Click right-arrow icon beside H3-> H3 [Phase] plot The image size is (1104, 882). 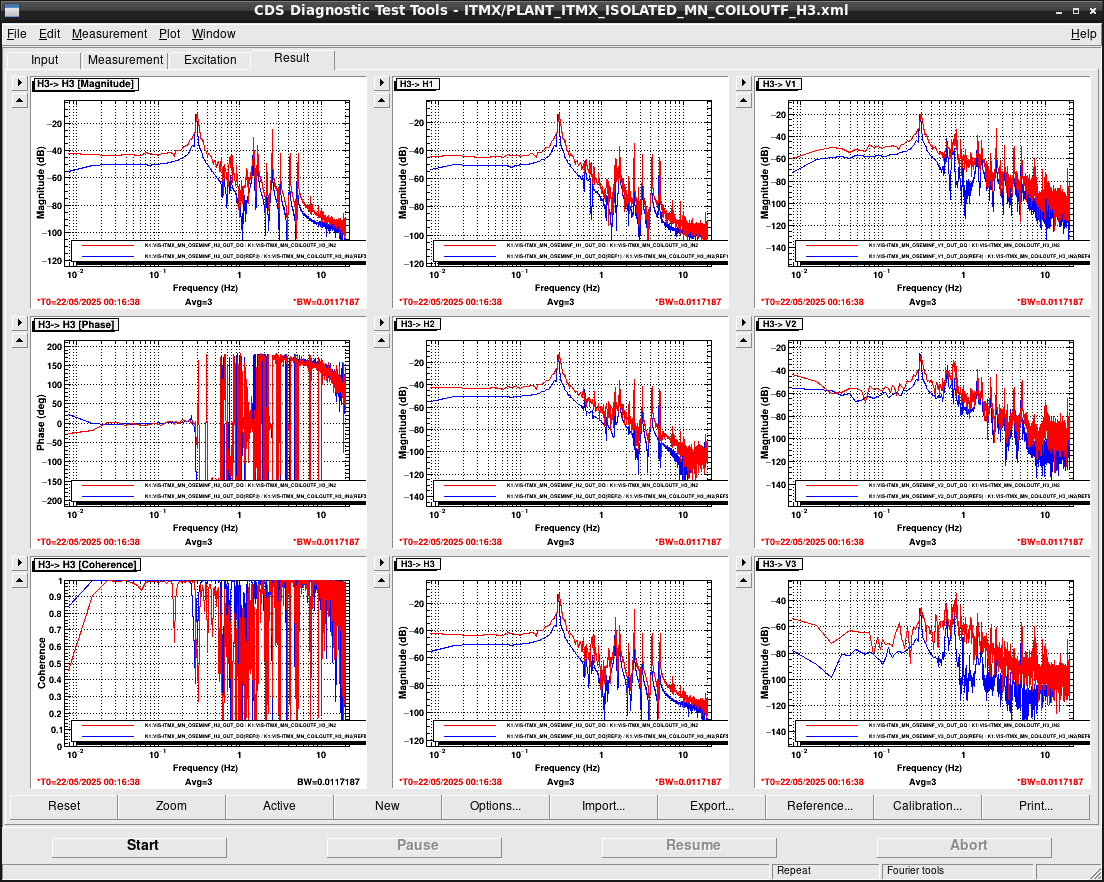20,323
